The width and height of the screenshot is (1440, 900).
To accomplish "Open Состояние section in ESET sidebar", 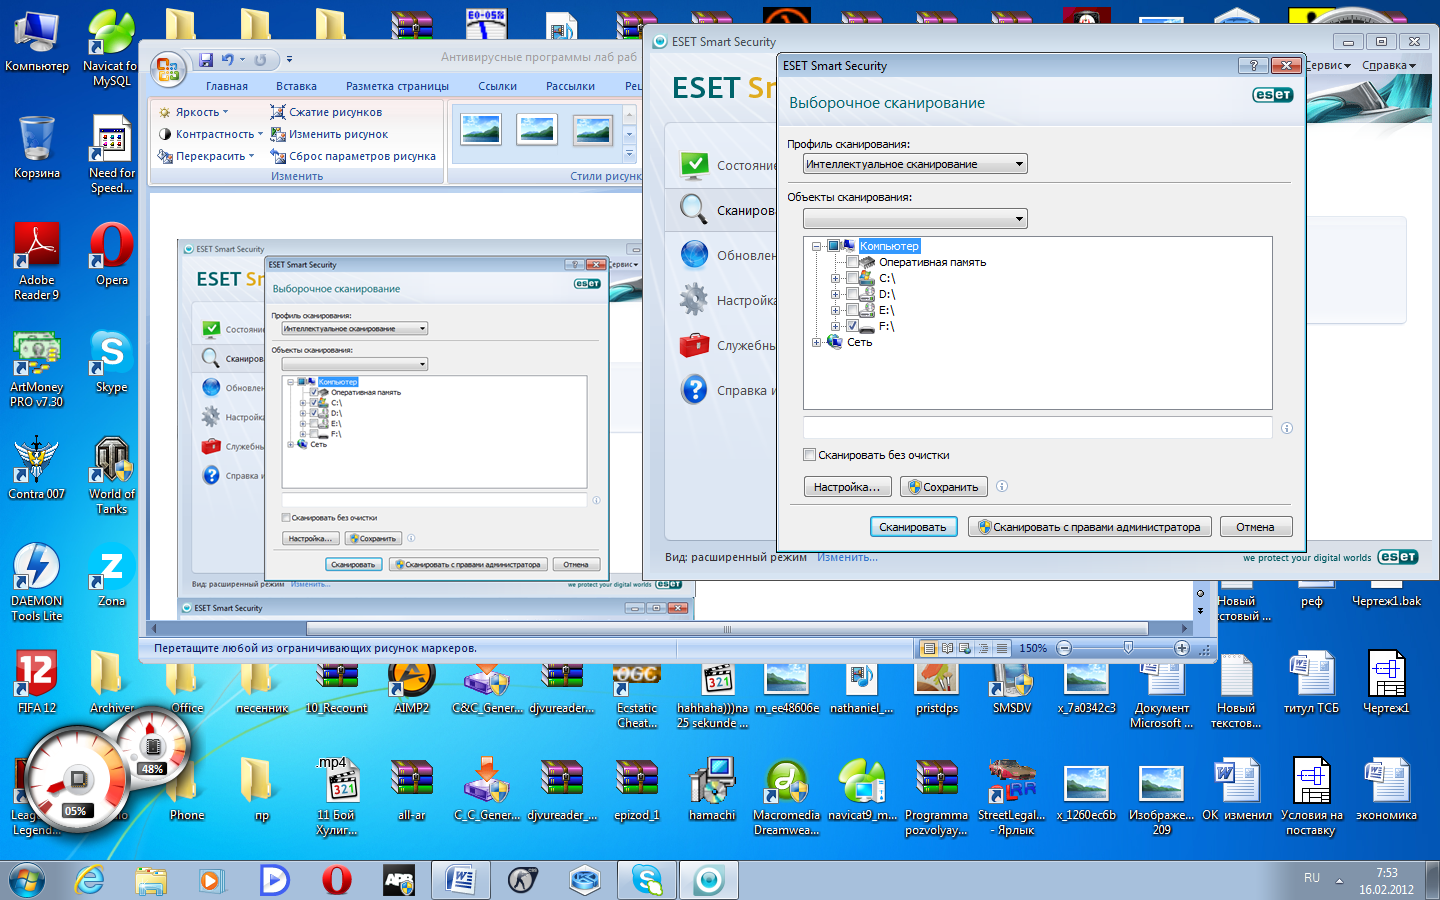I will coord(727,165).
